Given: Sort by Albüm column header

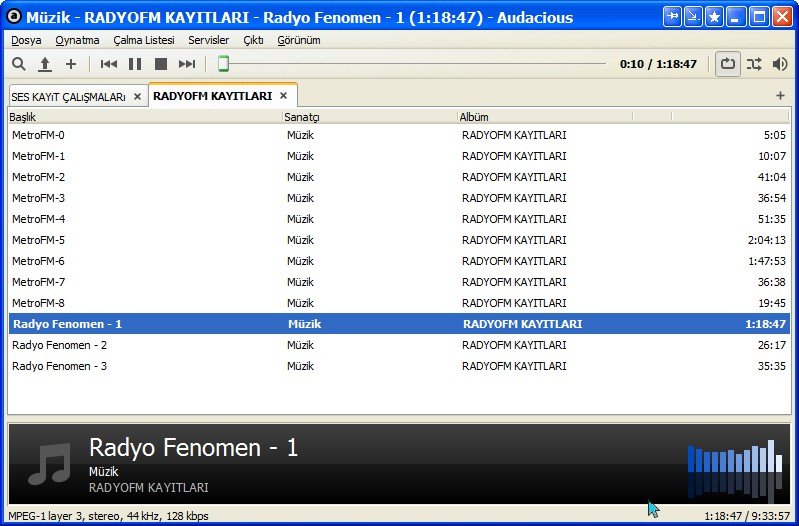Looking at the screenshot, I should click(x=545, y=117).
